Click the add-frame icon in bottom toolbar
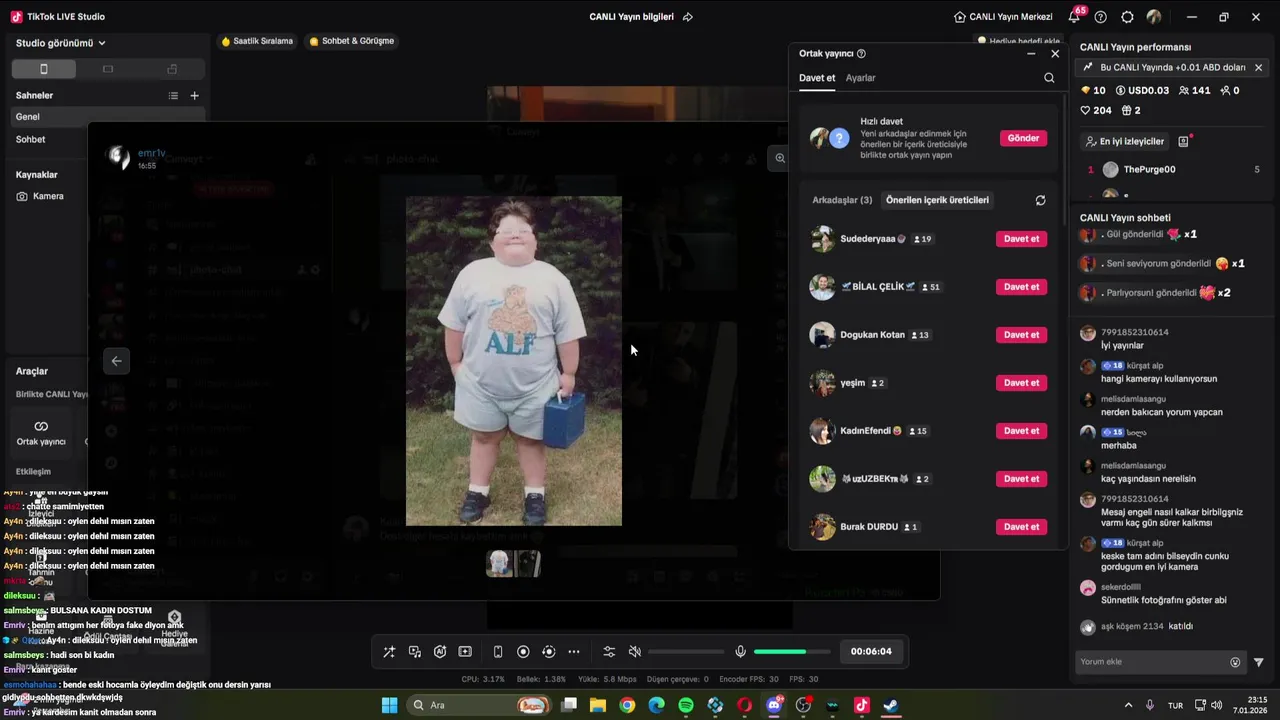The height and width of the screenshot is (720, 1280). [x=465, y=652]
